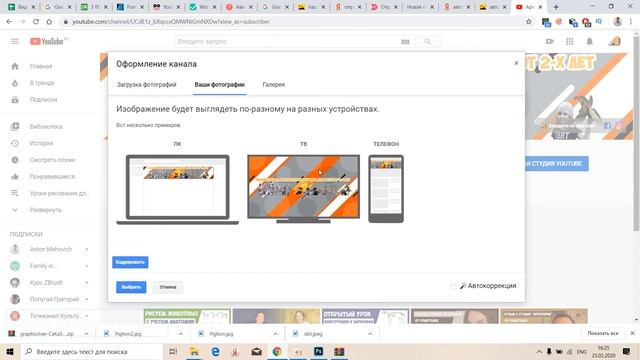Click the Отмена button
640x360 pixels.
click(168, 287)
